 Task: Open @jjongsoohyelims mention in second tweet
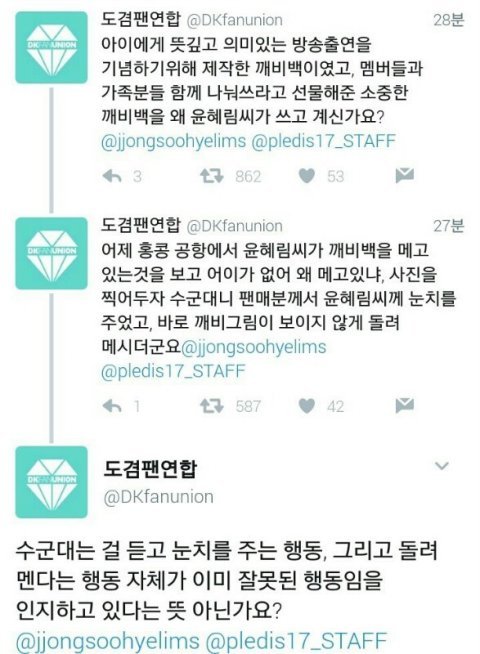click(254, 347)
